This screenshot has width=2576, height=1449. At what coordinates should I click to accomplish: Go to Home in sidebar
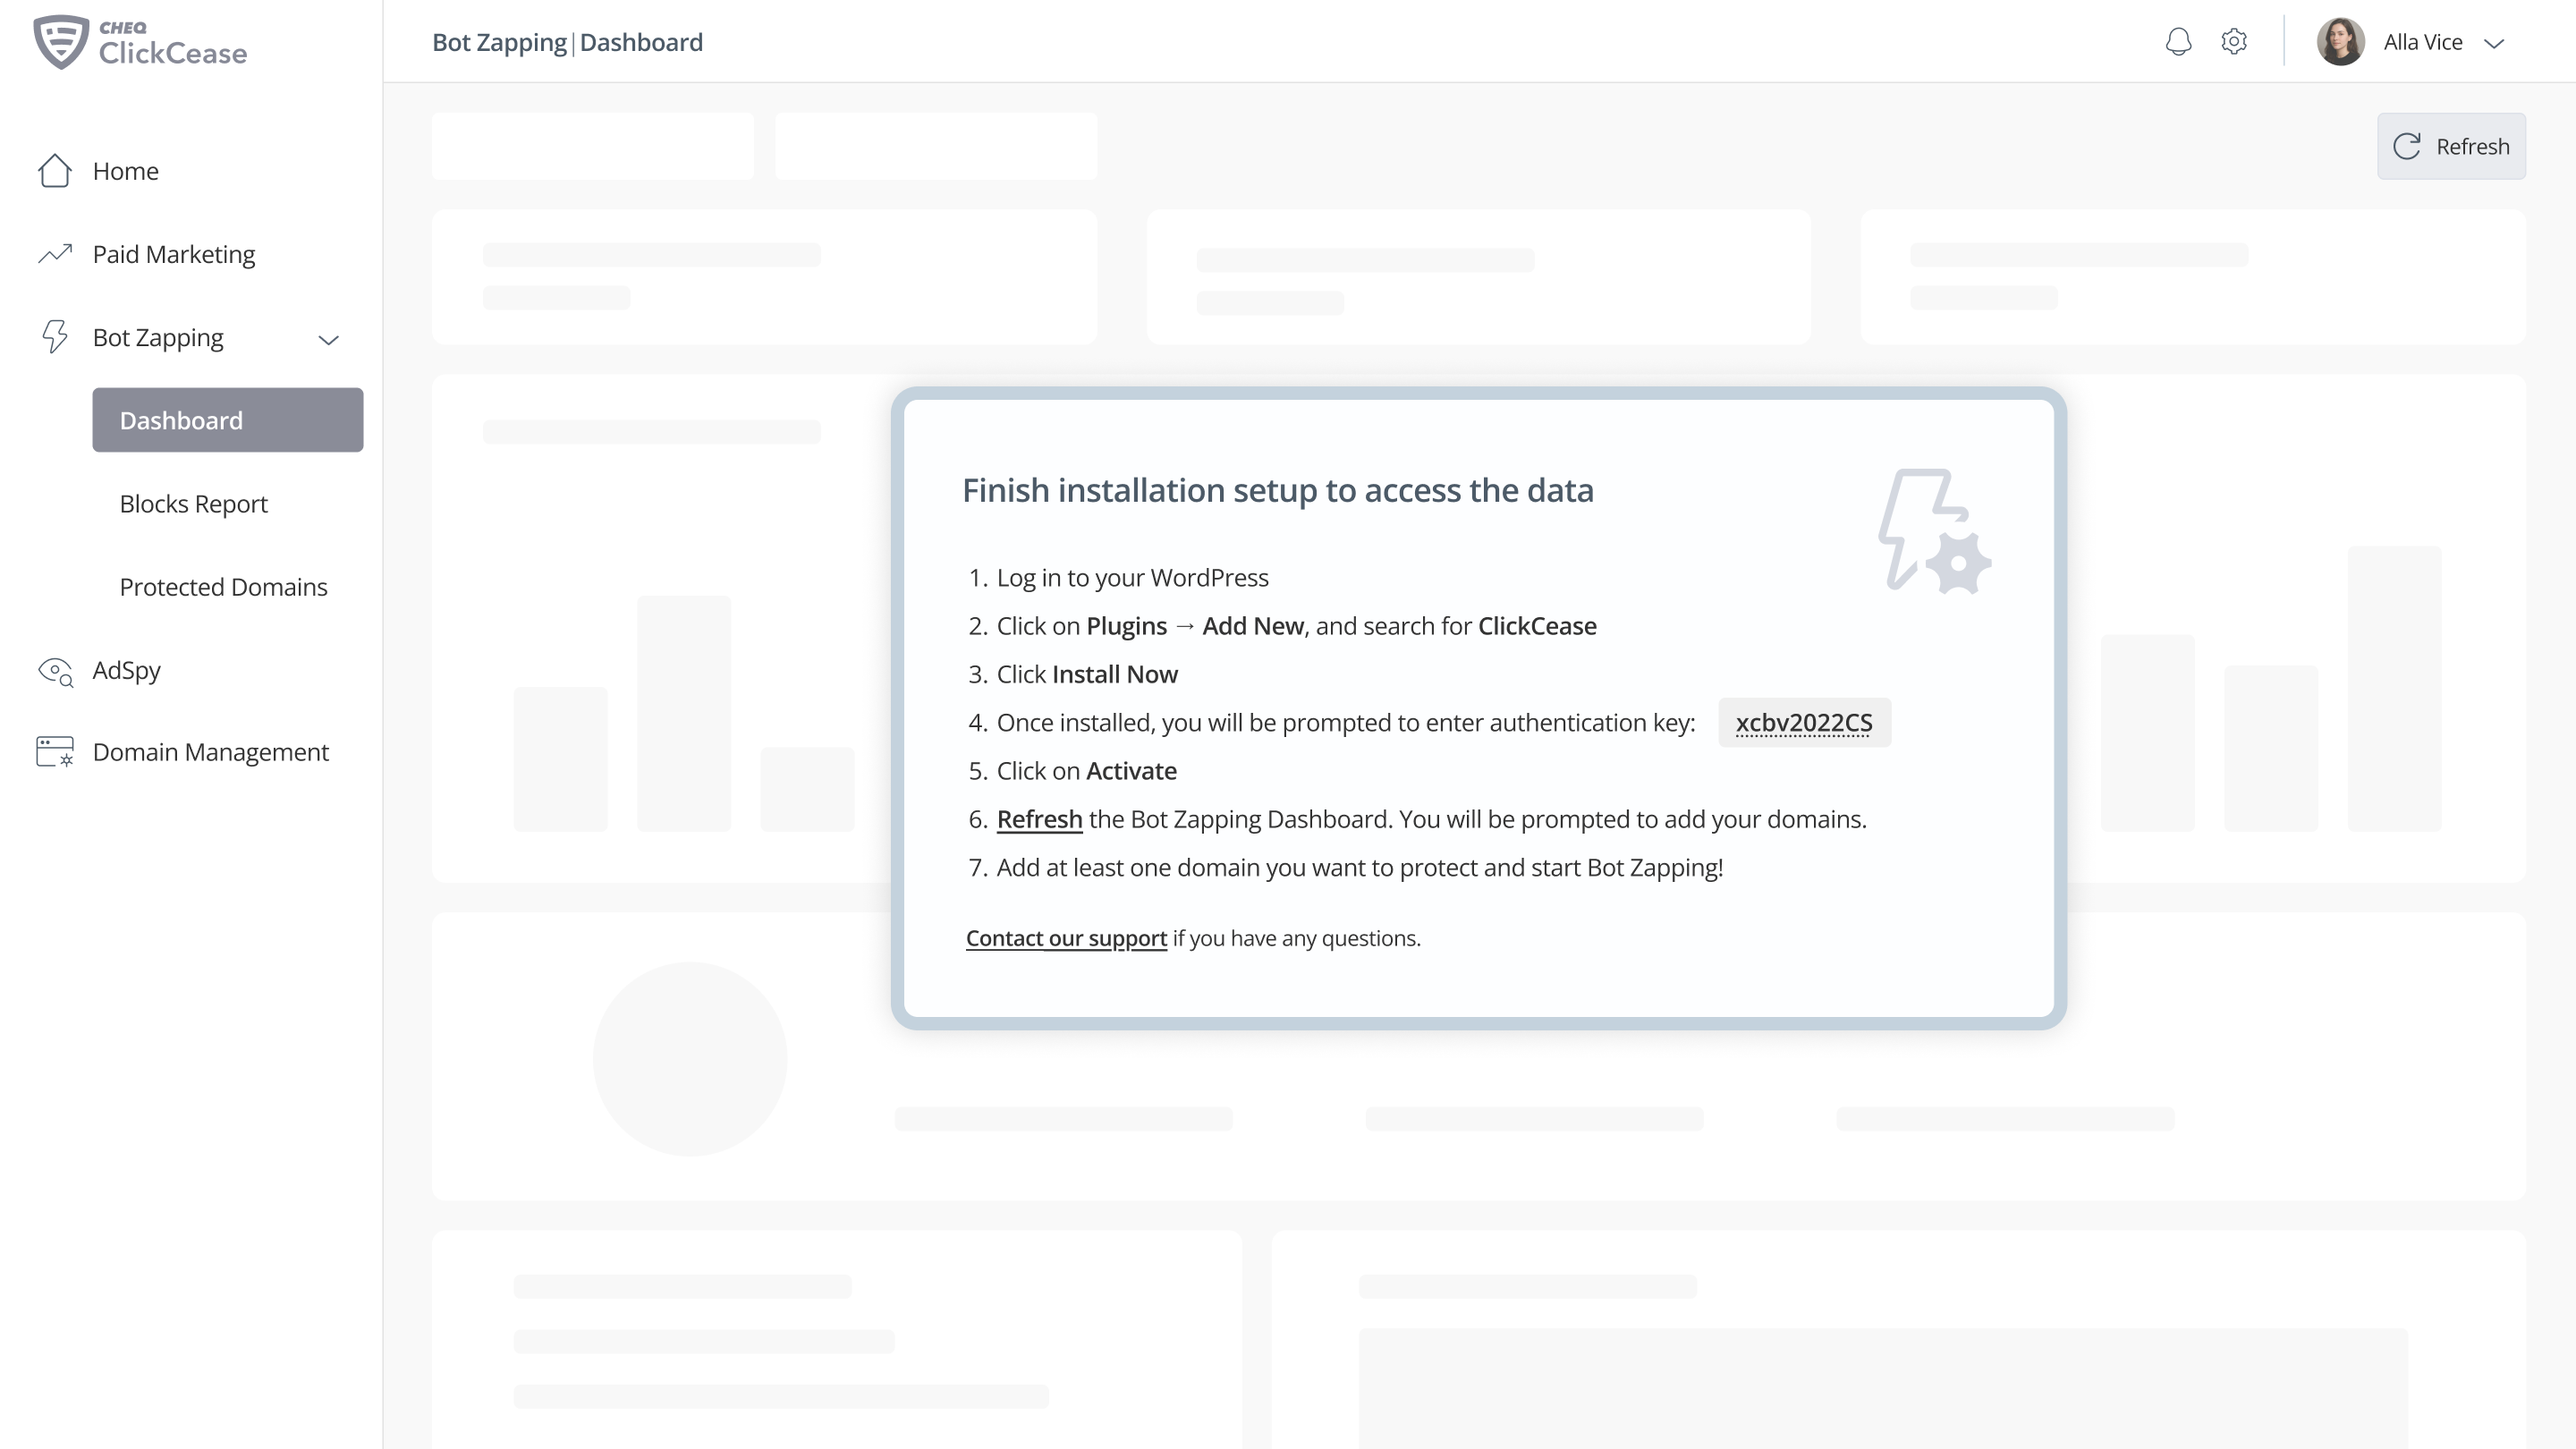click(x=125, y=171)
